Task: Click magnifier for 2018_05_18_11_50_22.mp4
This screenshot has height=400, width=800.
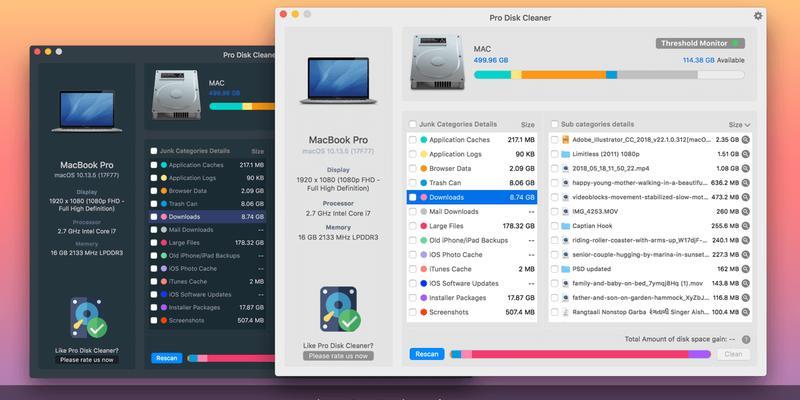Action: coord(745,168)
